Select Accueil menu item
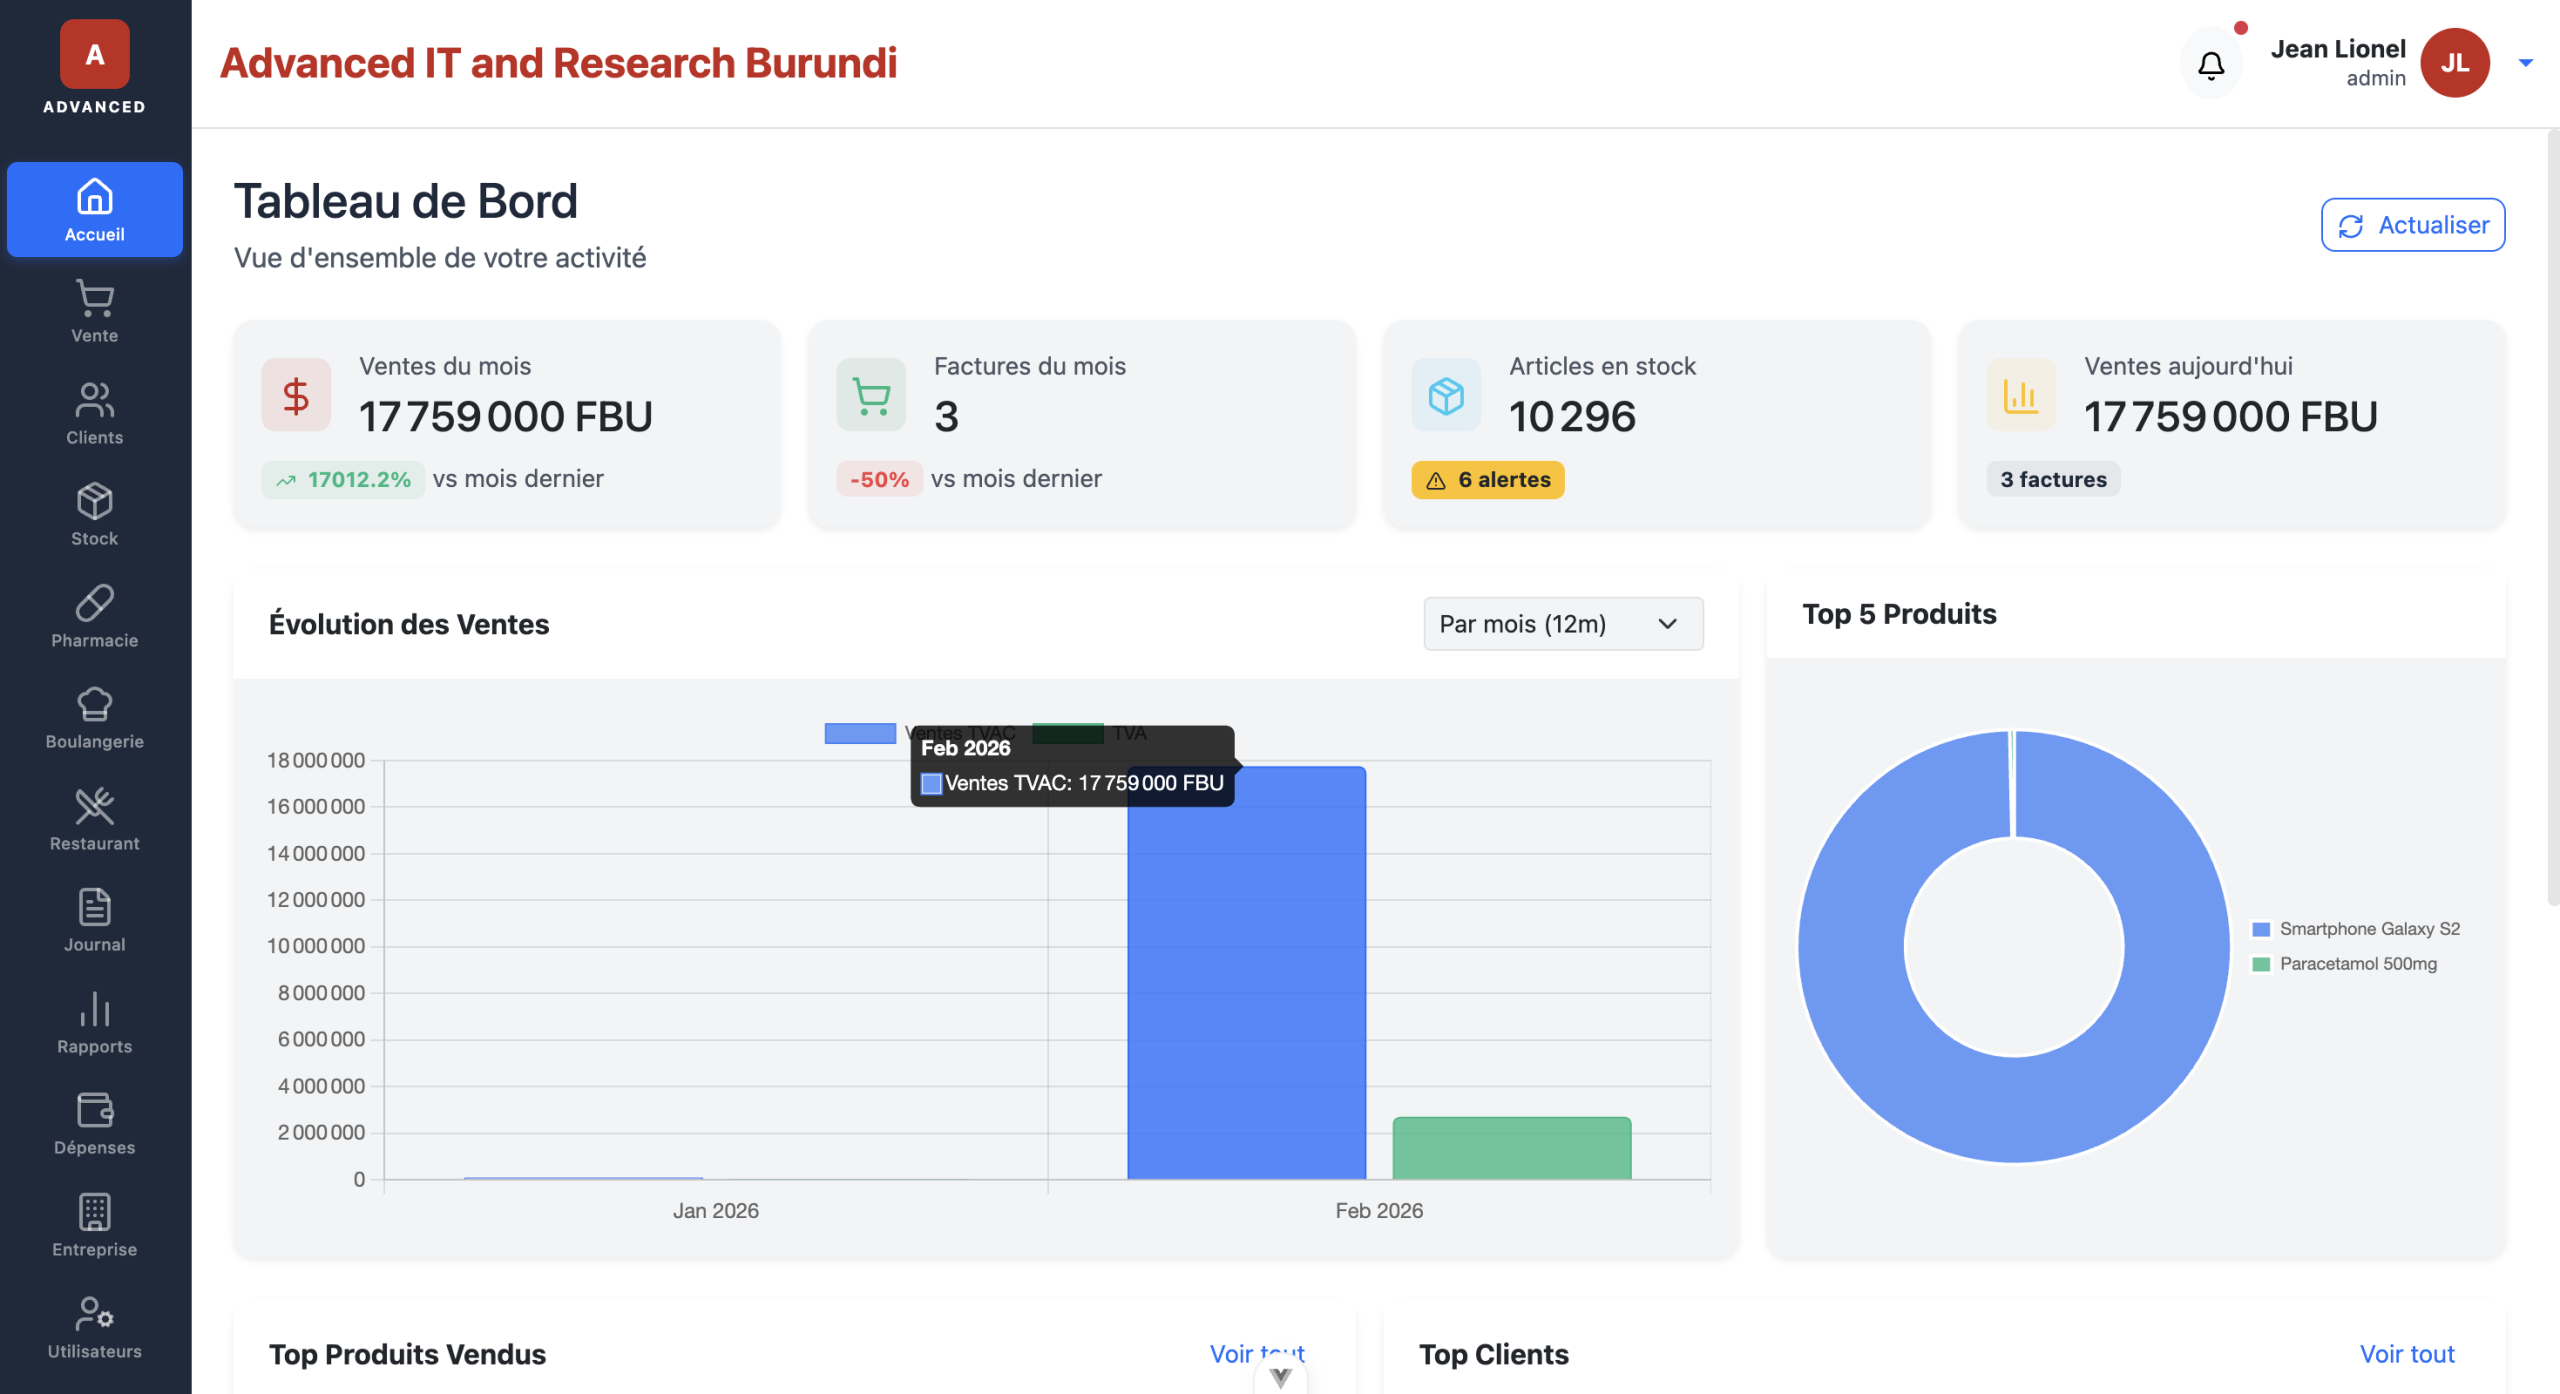2560x1394 pixels. tap(94, 209)
